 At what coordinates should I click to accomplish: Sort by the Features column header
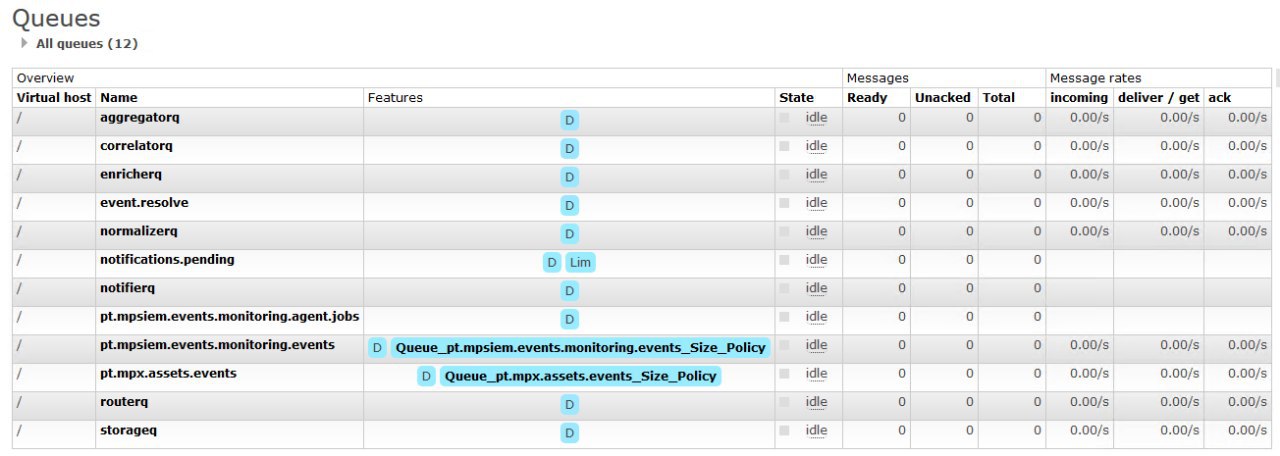point(395,97)
